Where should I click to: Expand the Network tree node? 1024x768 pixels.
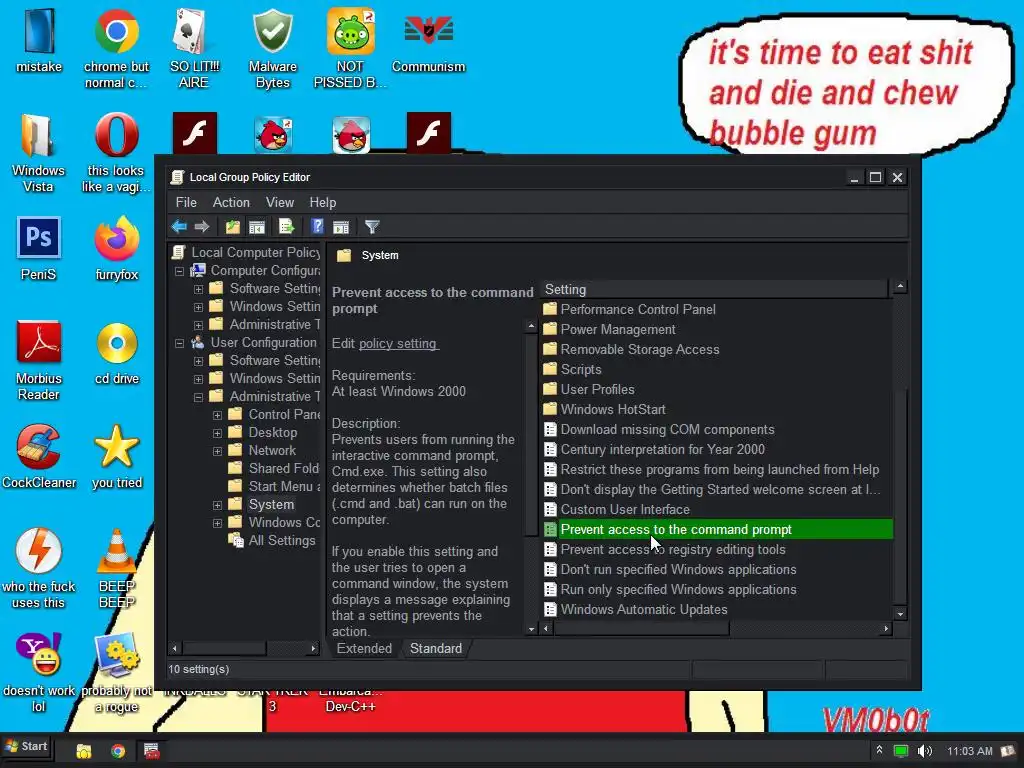point(217,451)
